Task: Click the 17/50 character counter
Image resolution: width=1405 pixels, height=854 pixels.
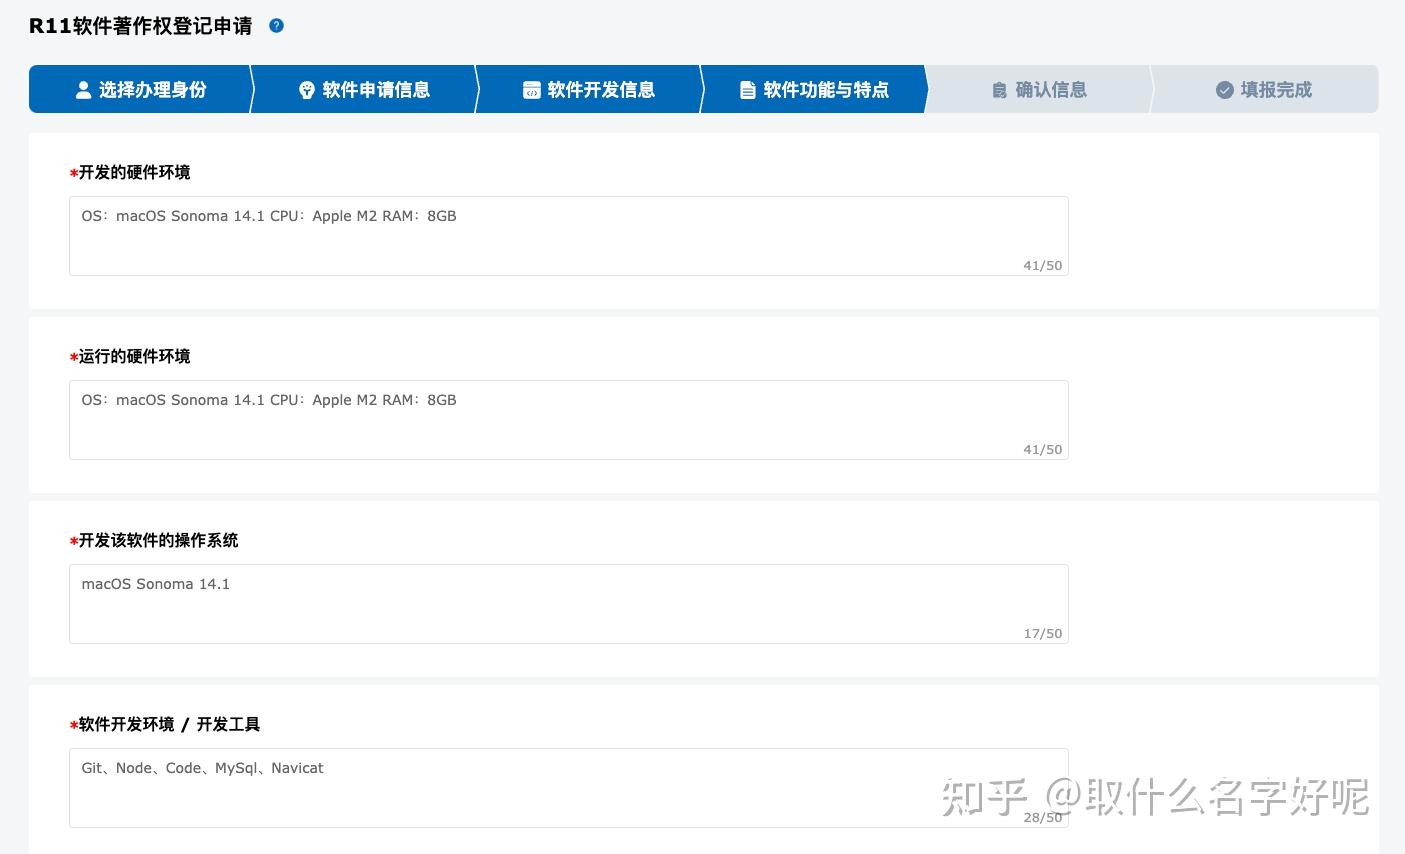Action: (1043, 634)
